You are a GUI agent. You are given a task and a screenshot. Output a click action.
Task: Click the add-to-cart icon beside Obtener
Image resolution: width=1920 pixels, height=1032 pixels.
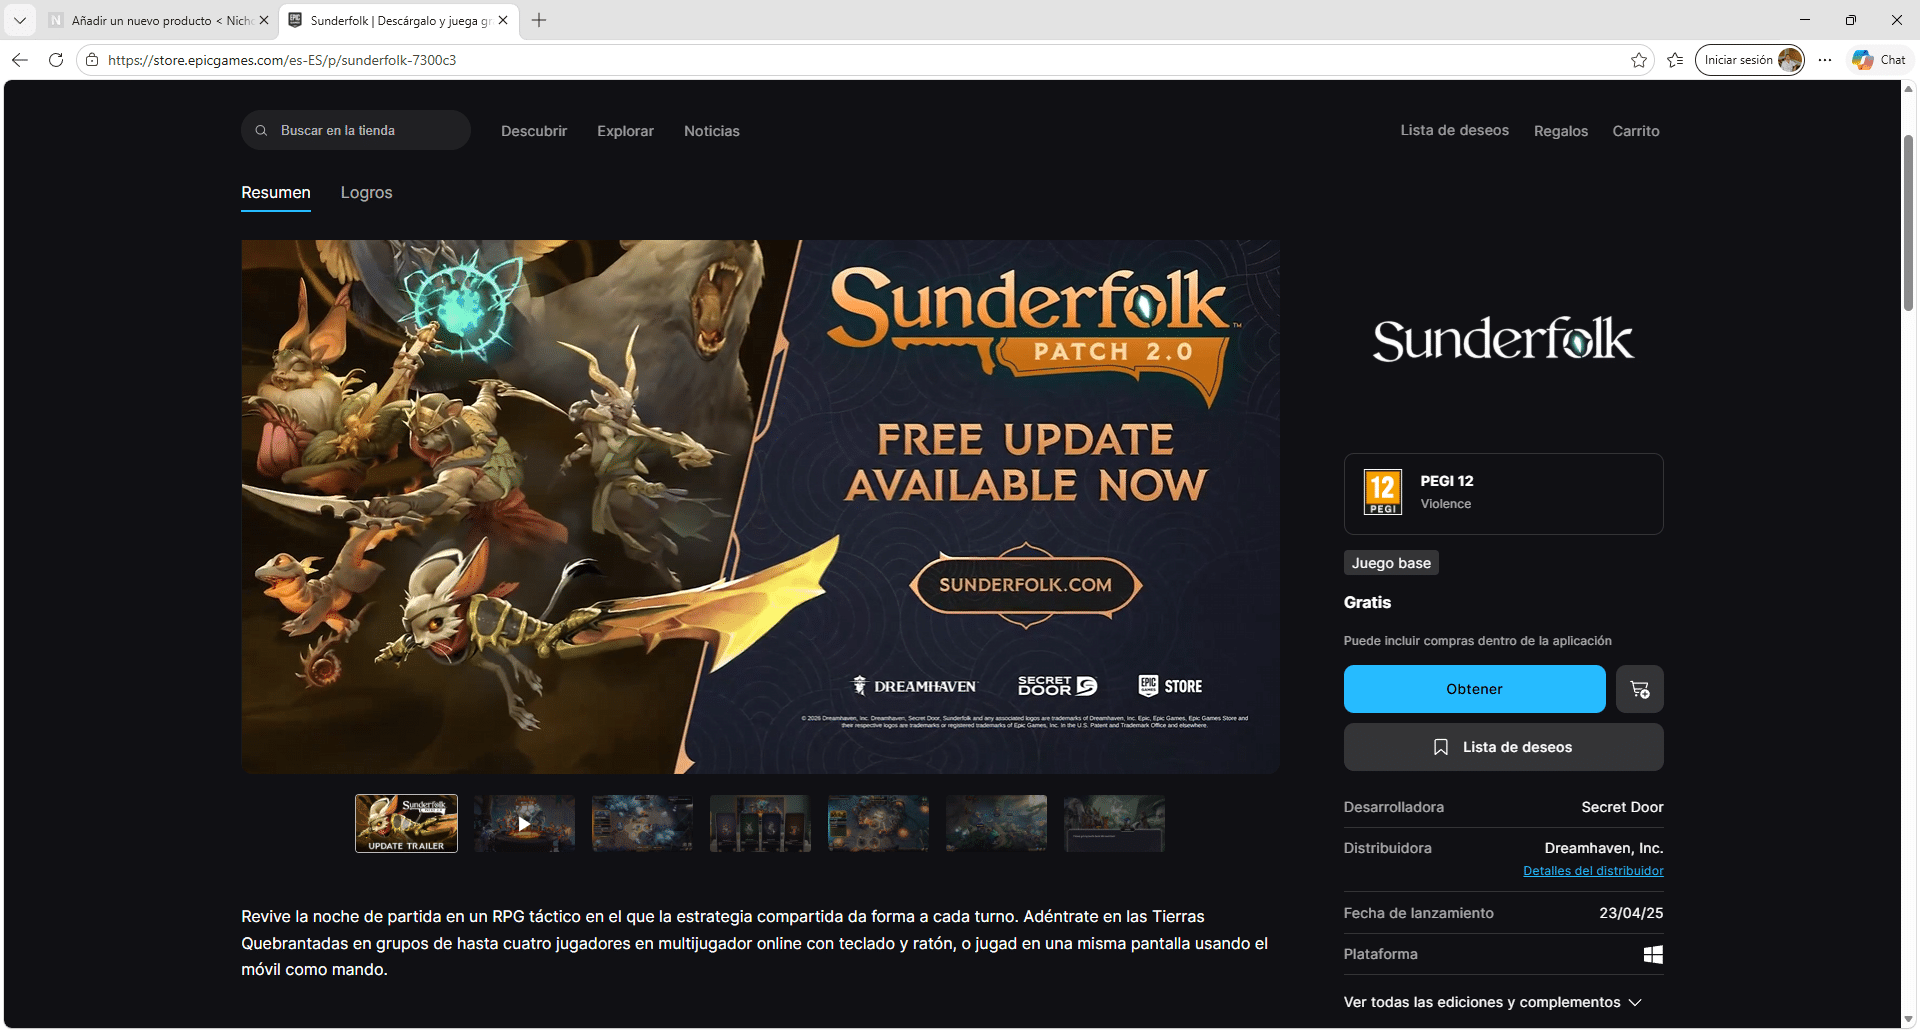click(1639, 689)
